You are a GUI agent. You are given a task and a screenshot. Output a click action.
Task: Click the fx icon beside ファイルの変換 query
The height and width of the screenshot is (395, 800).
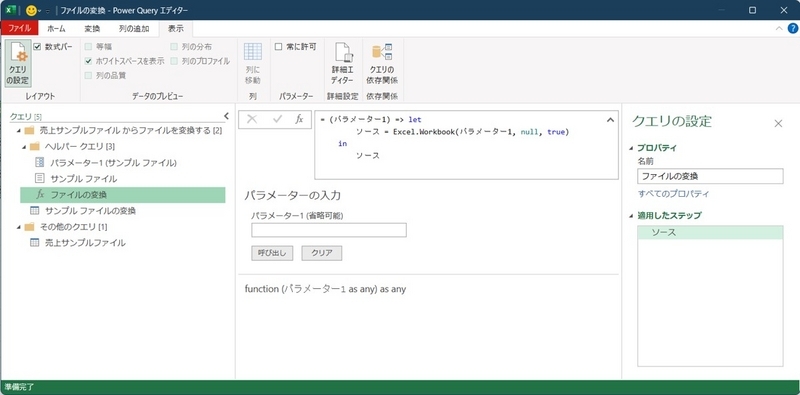[x=40, y=194]
